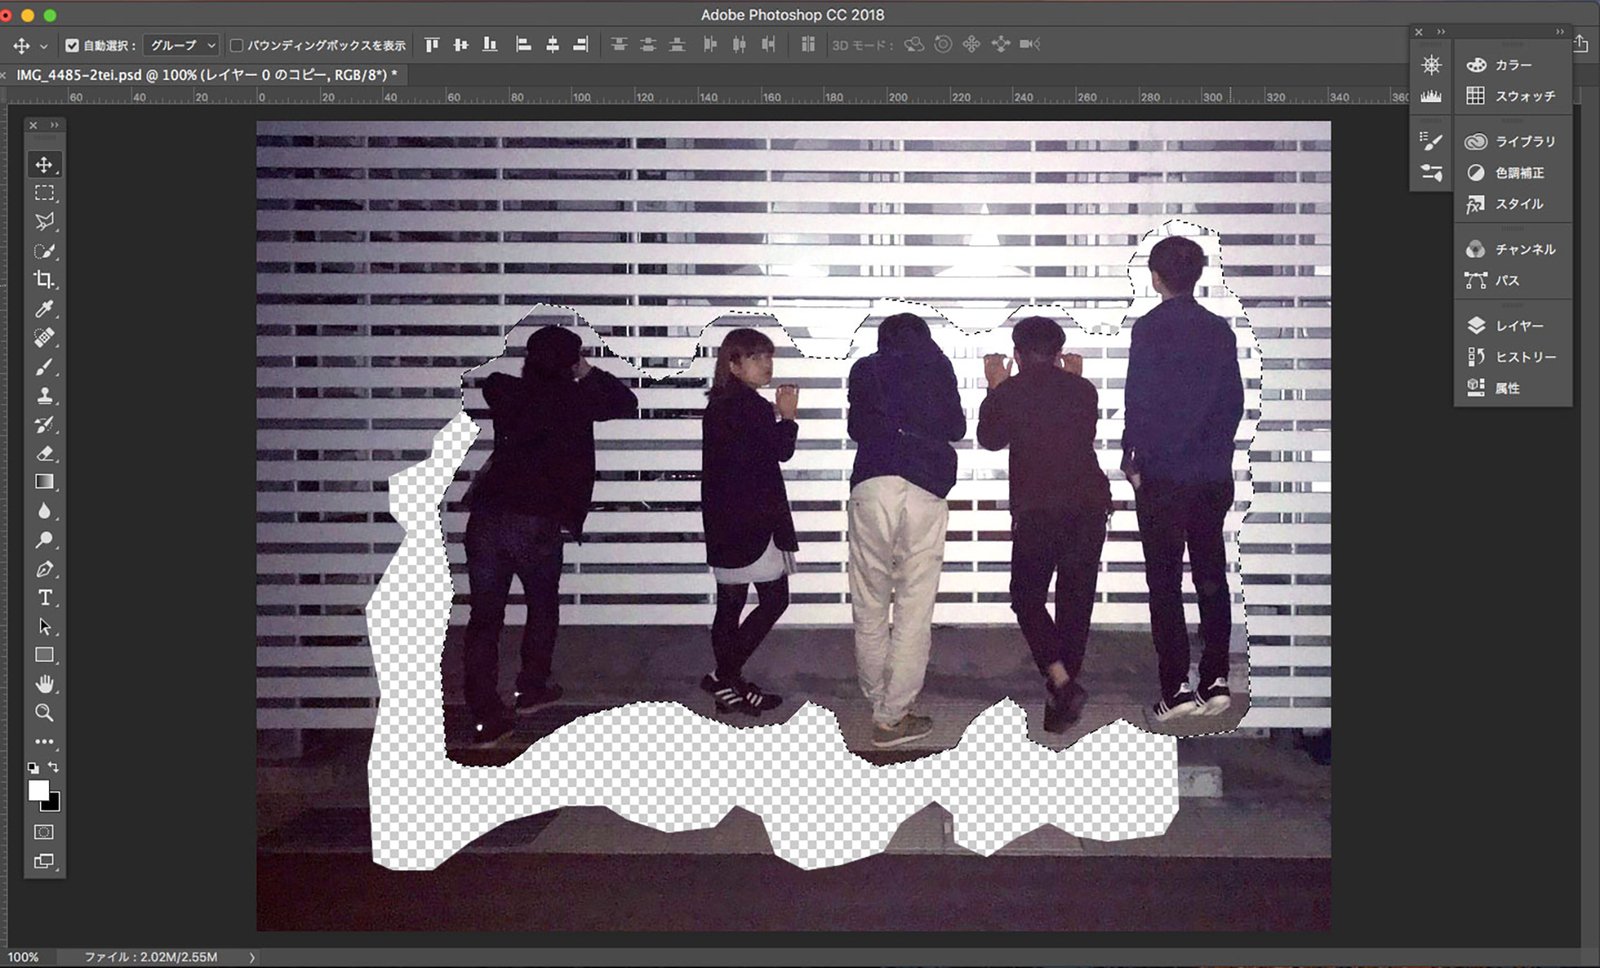Open the Brushes panel icon

(x=1432, y=173)
